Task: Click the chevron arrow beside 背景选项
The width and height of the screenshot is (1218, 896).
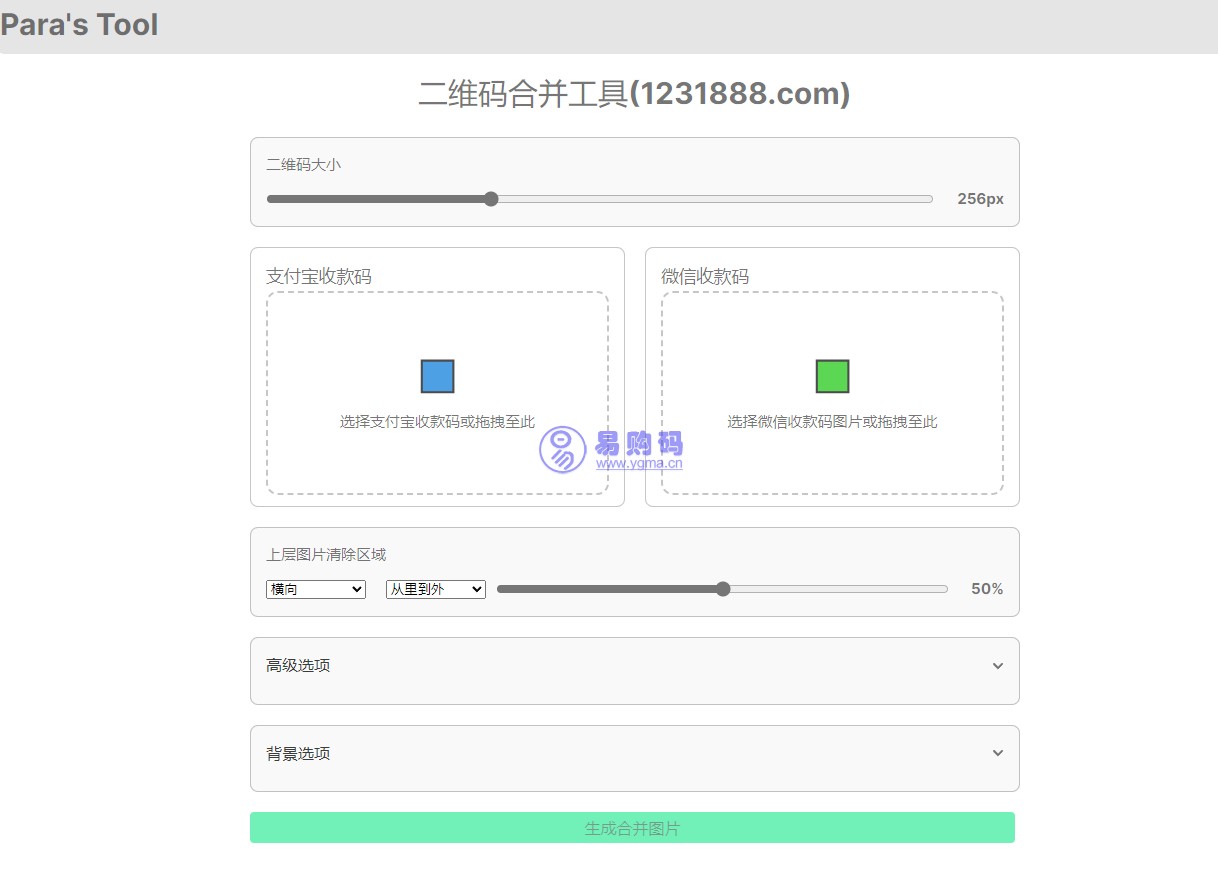Action: tap(997, 753)
